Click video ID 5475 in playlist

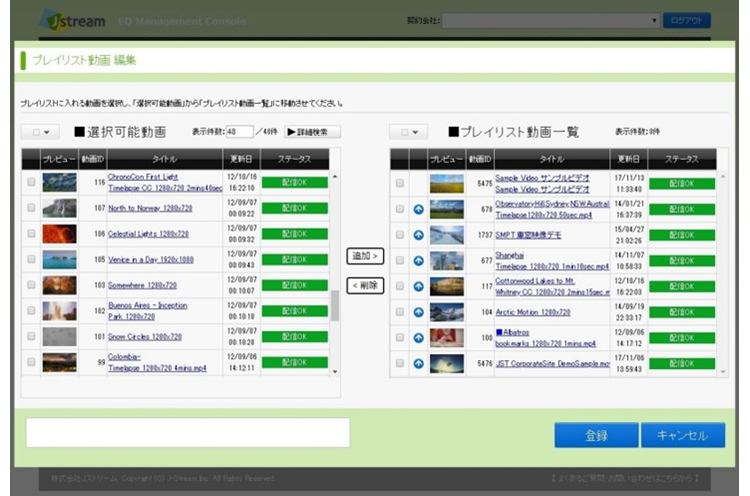[x=485, y=183]
